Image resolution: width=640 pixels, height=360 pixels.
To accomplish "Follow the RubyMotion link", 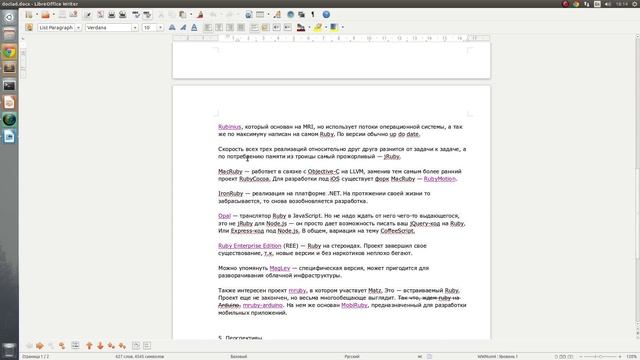I will click(440, 179).
